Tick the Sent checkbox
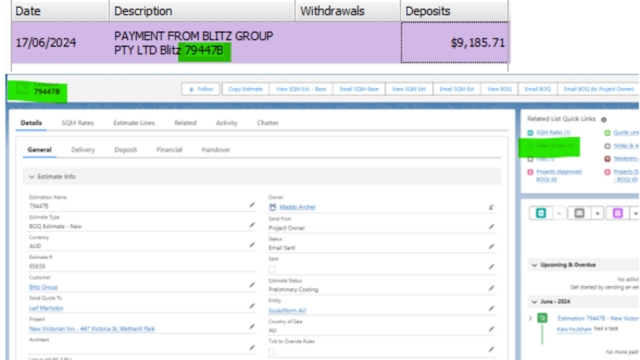The height and width of the screenshot is (360, 640). point(272,269)
